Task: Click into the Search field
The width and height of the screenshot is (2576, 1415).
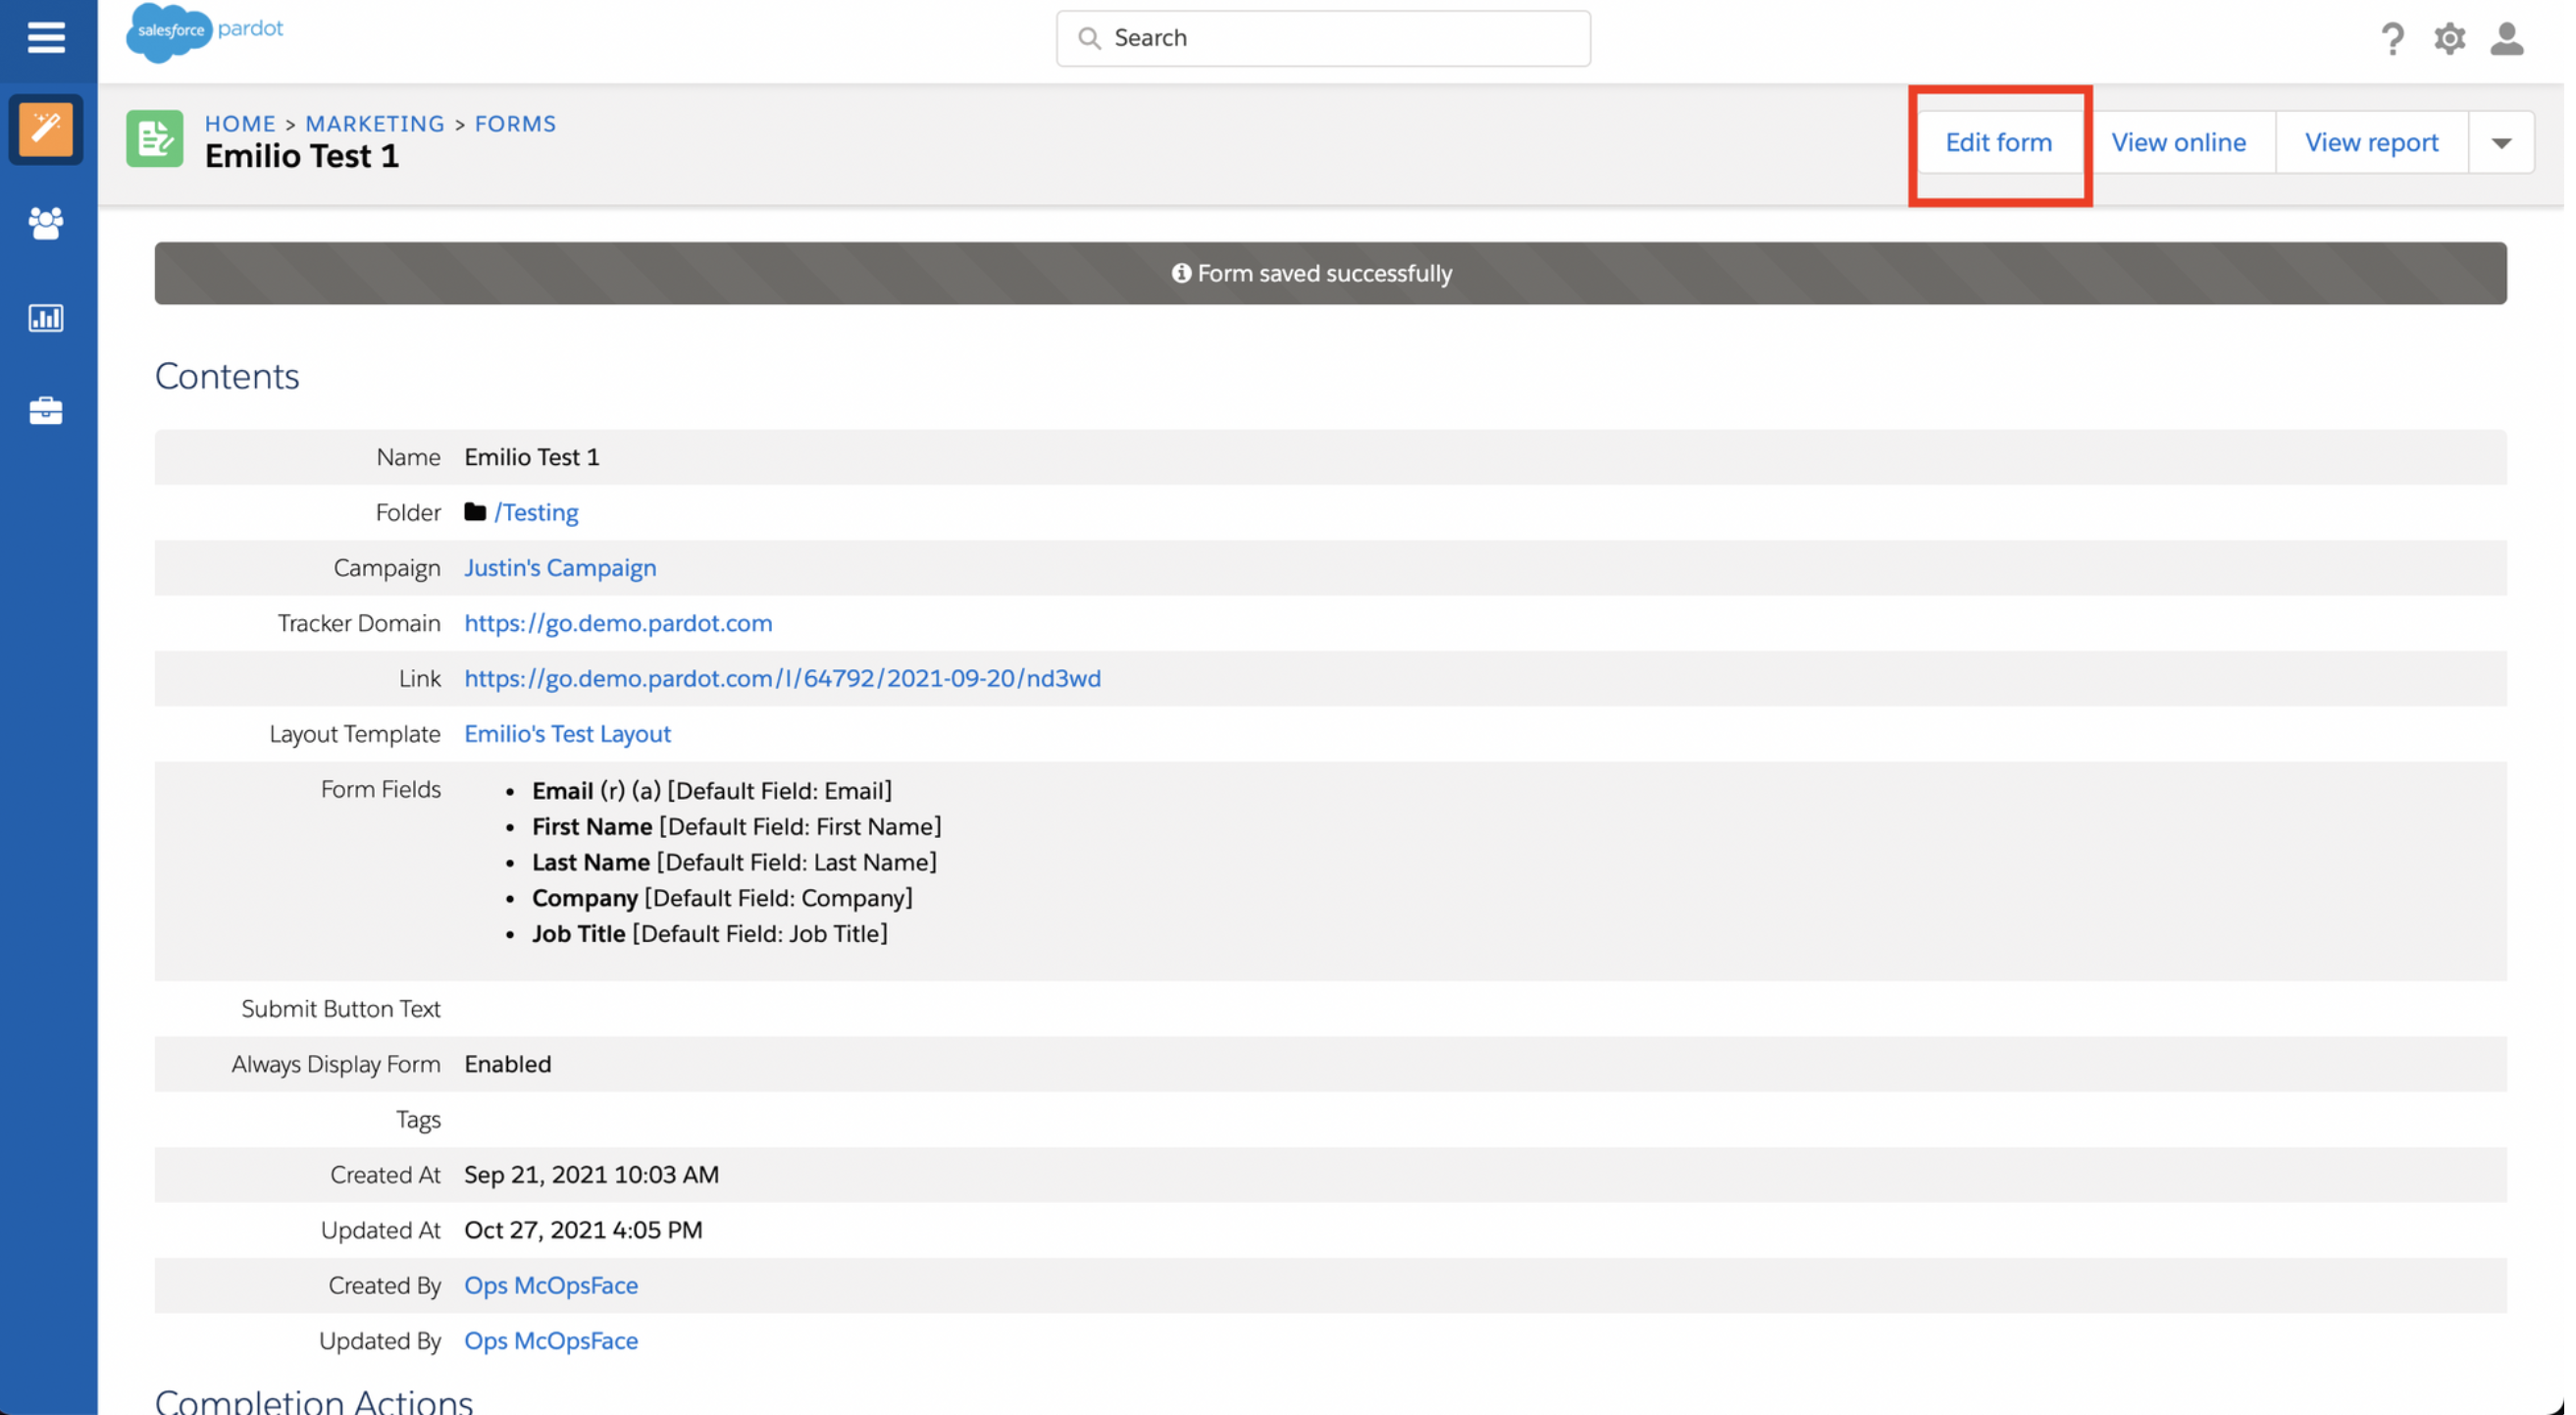Action: [x=1323, y=38]
